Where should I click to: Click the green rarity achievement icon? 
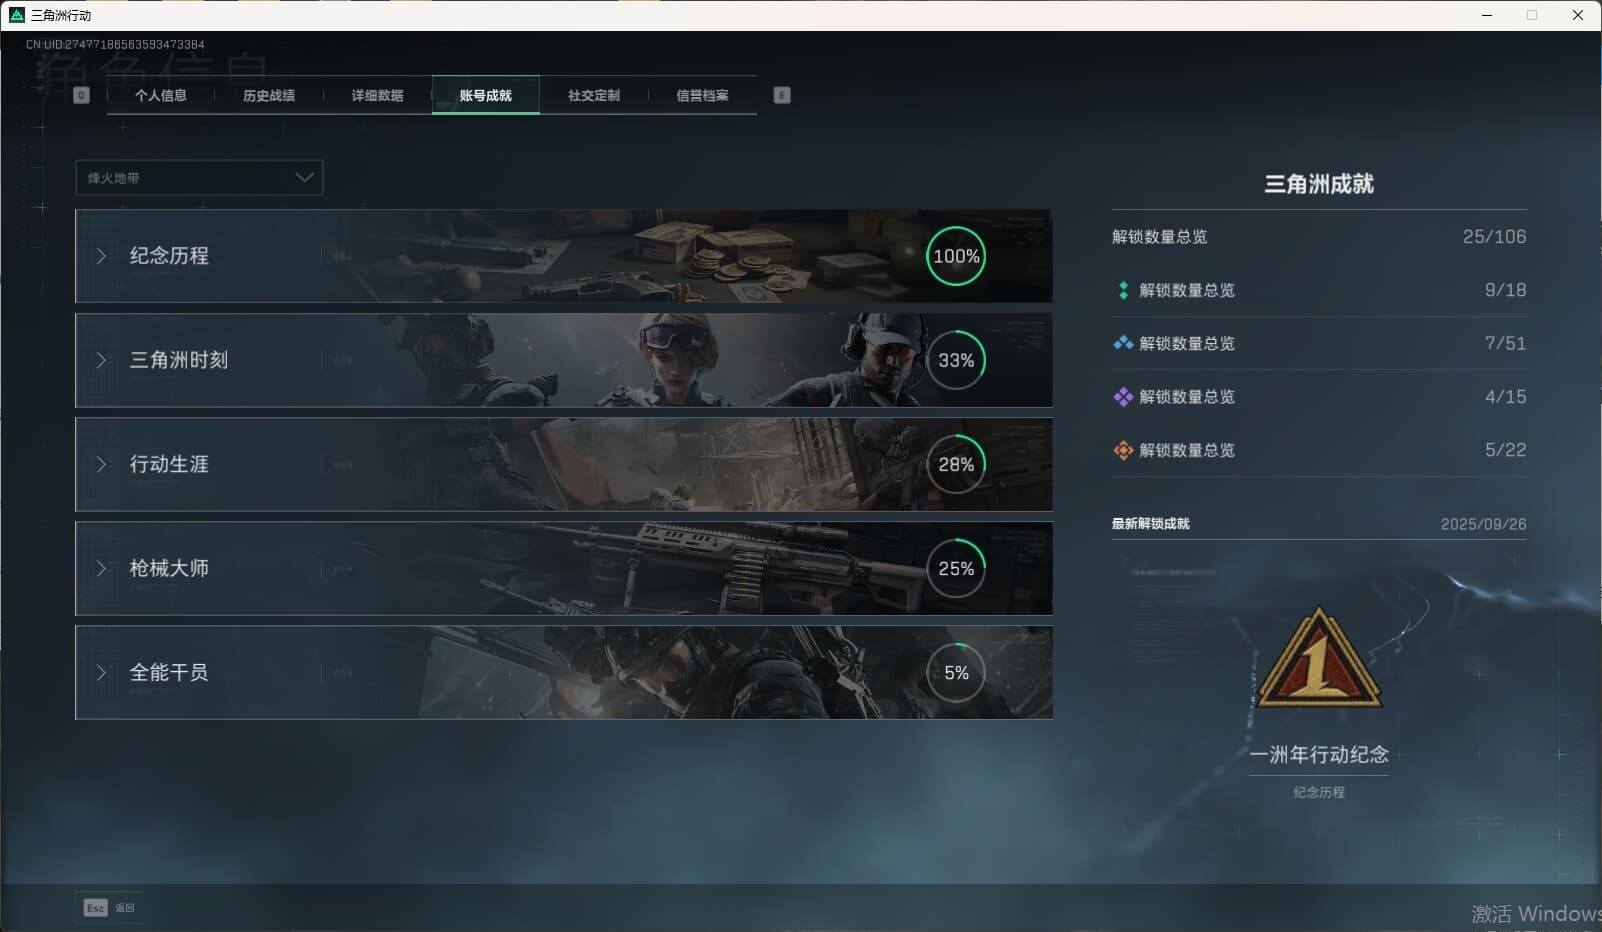pyautogui.click(x=1123, y=290)
